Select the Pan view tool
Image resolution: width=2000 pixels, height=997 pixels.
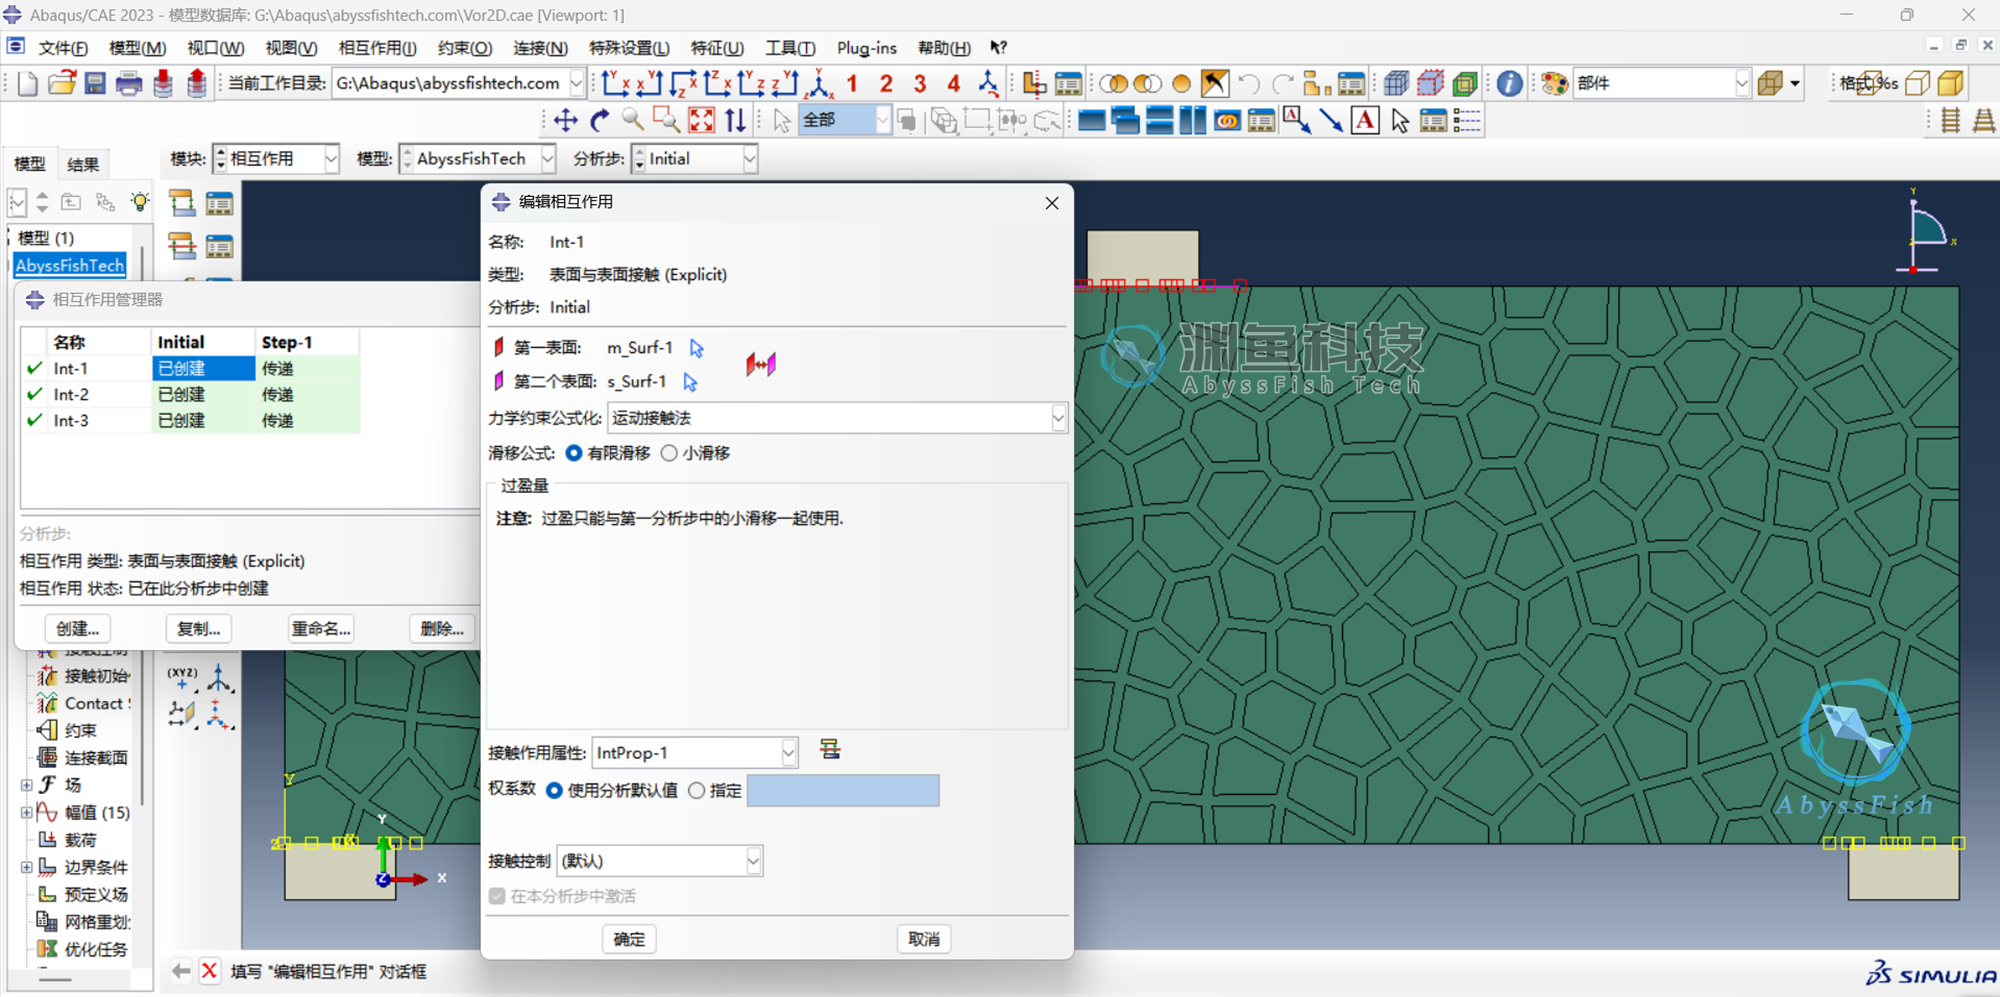pos(566,121)
